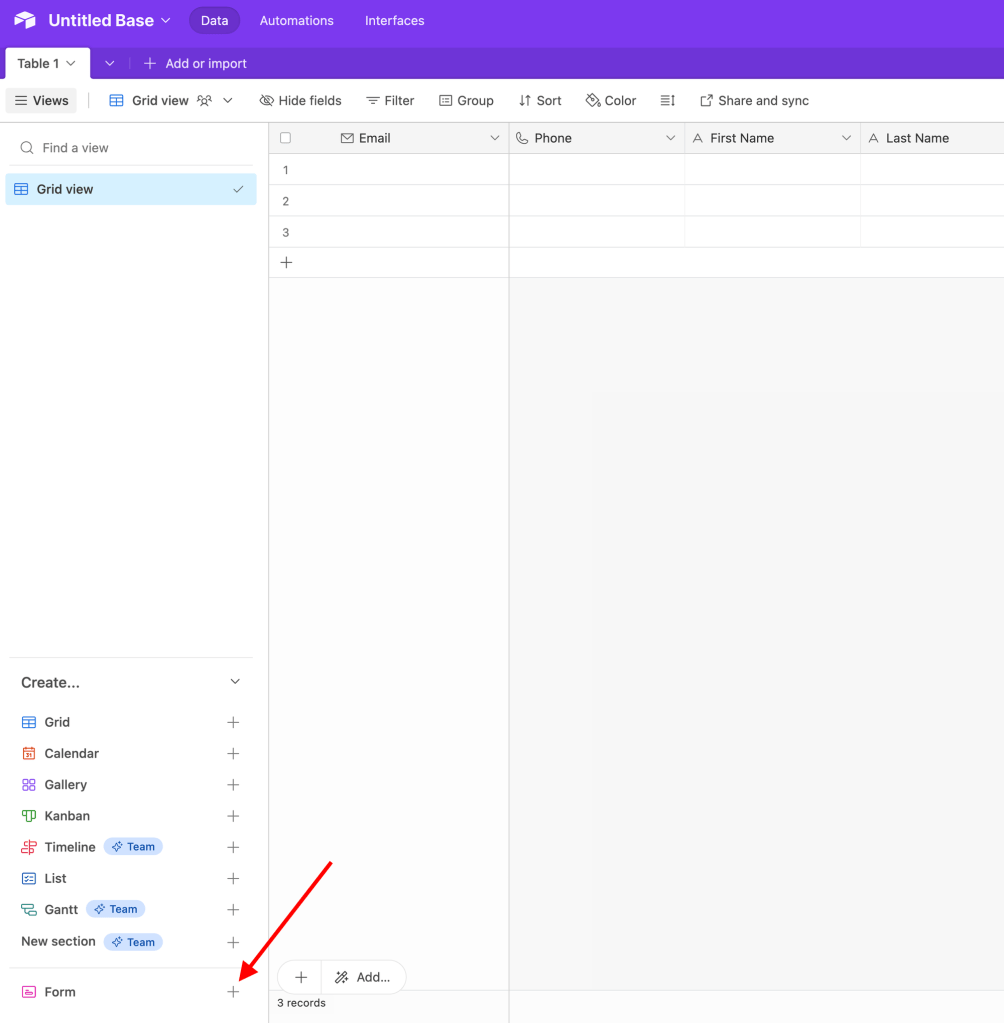Open the Email field dropdown arrow

pos(494,138)
